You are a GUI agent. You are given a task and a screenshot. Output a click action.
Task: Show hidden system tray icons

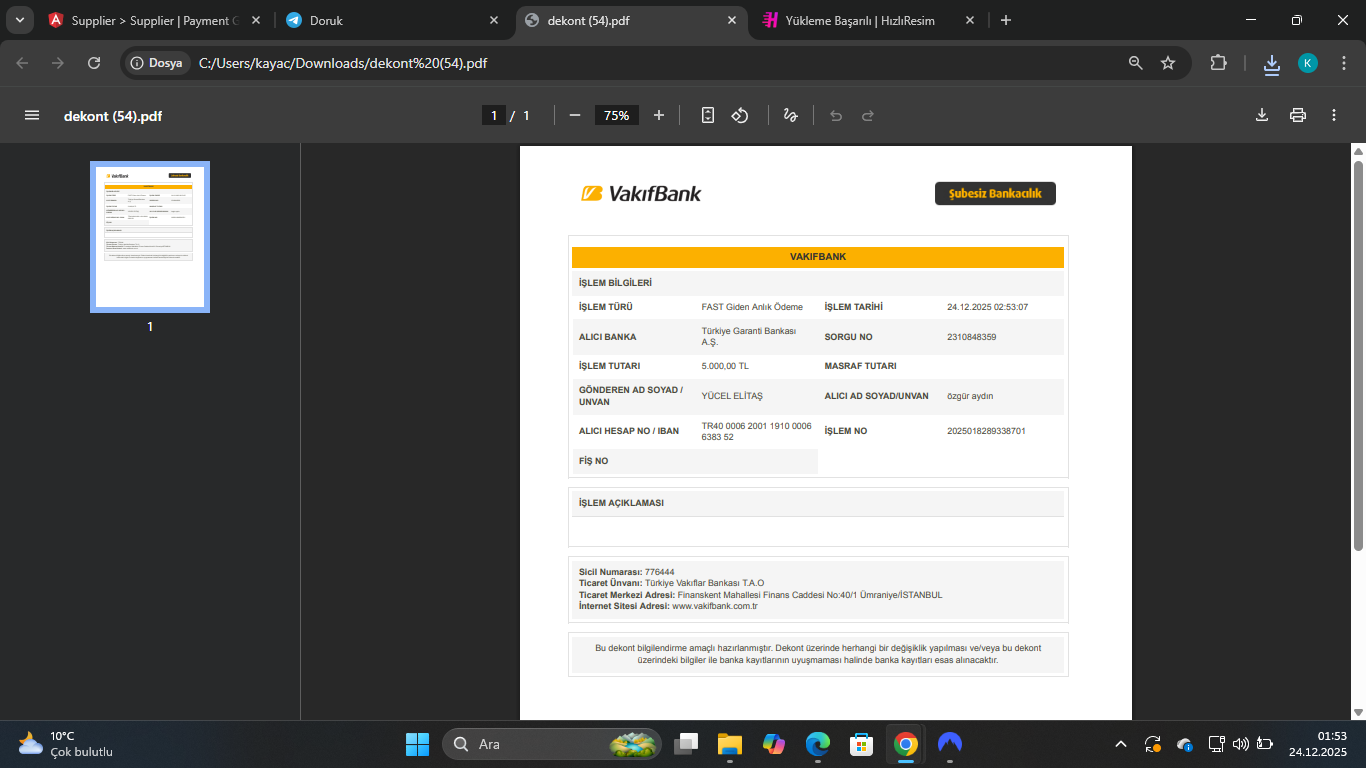tap(1121, 744)
